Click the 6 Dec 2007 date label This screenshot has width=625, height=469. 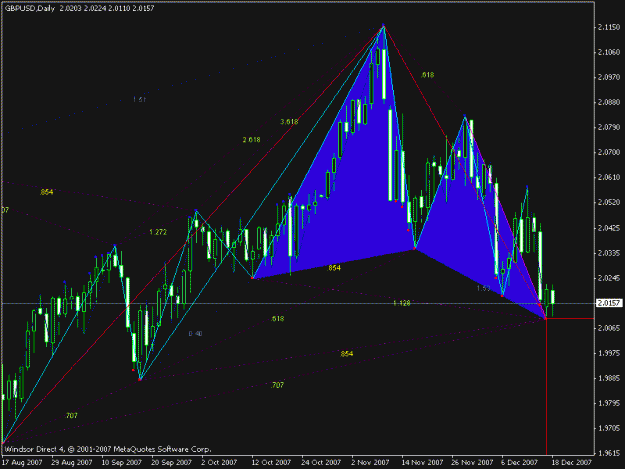tap(519, 462)
